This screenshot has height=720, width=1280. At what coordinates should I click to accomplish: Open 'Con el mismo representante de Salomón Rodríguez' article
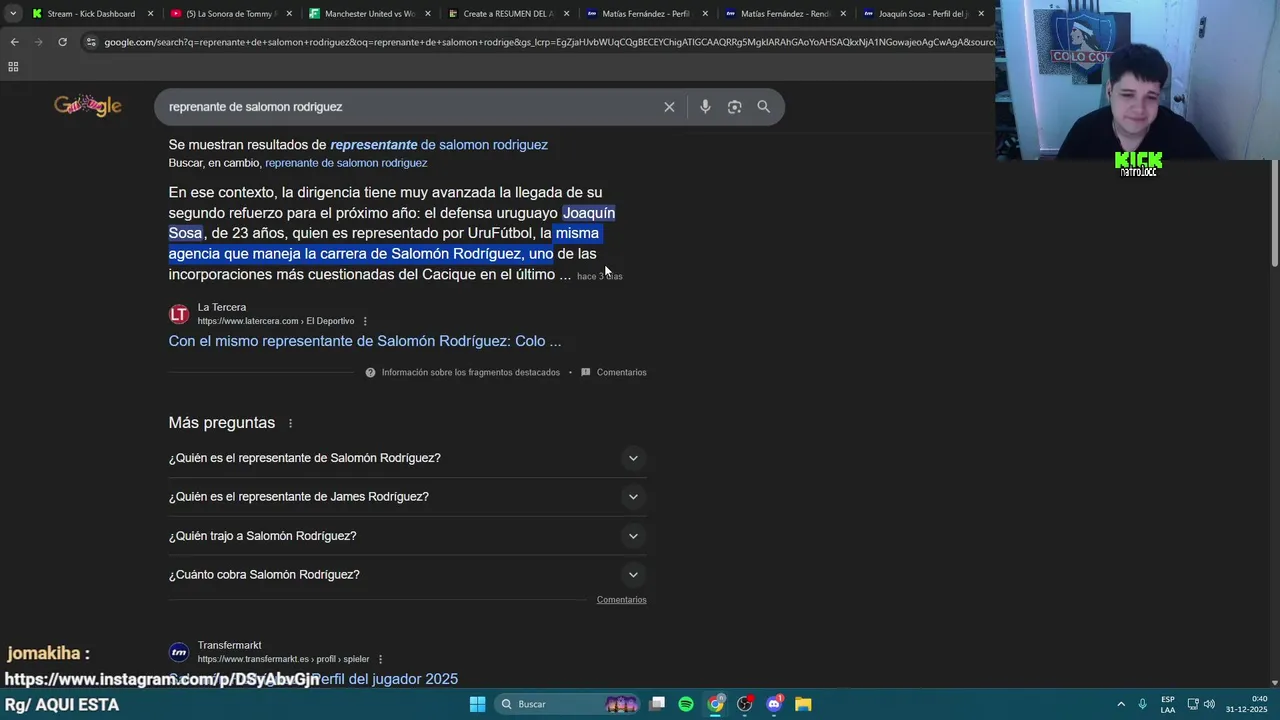[x=365, y=341]
